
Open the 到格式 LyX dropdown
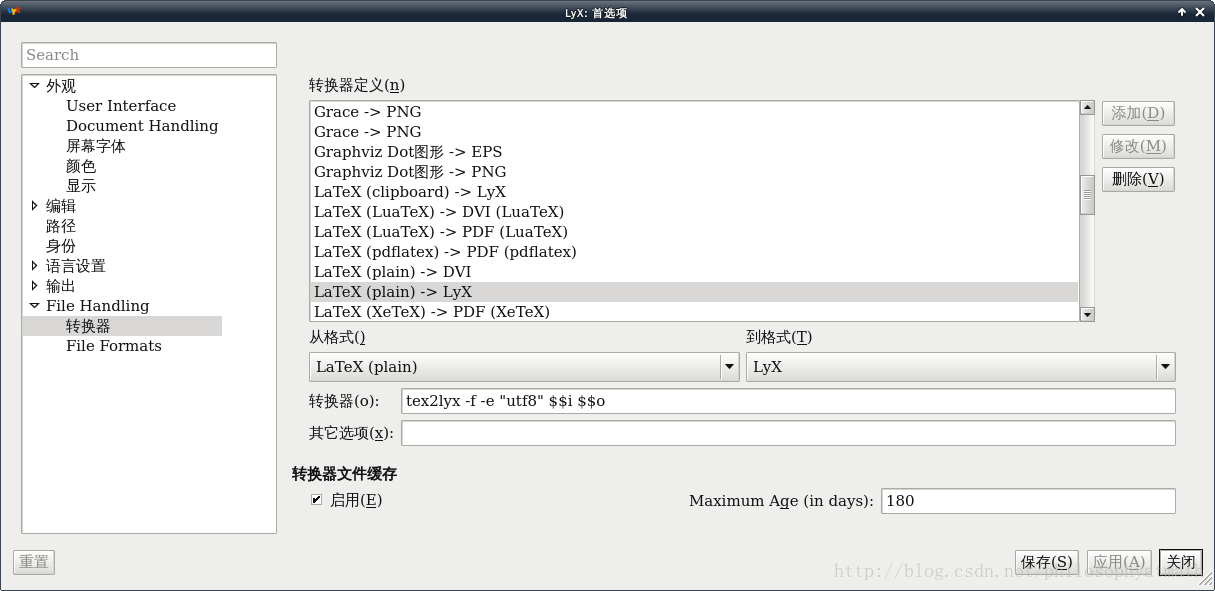tap(960, 367)
